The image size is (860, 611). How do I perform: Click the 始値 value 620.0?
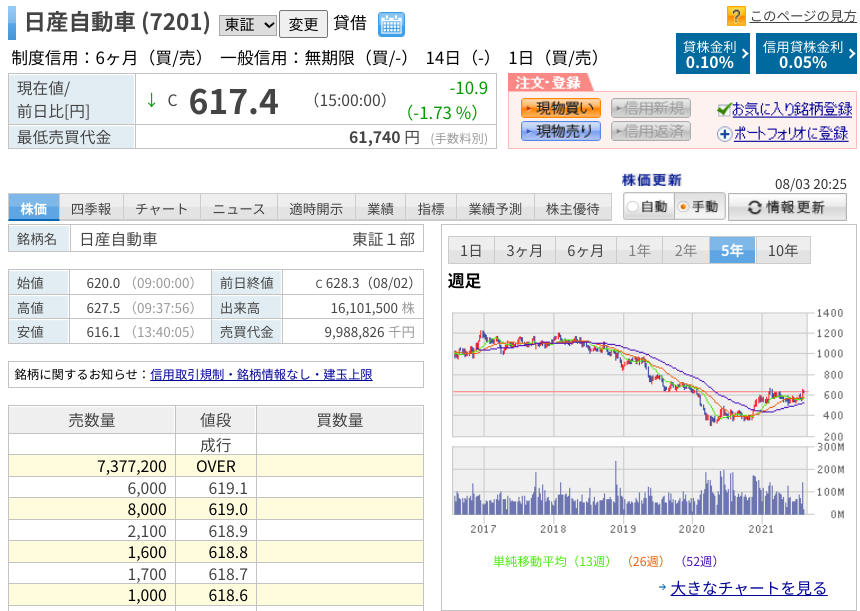pyautogui.click(x=103, y=283)
